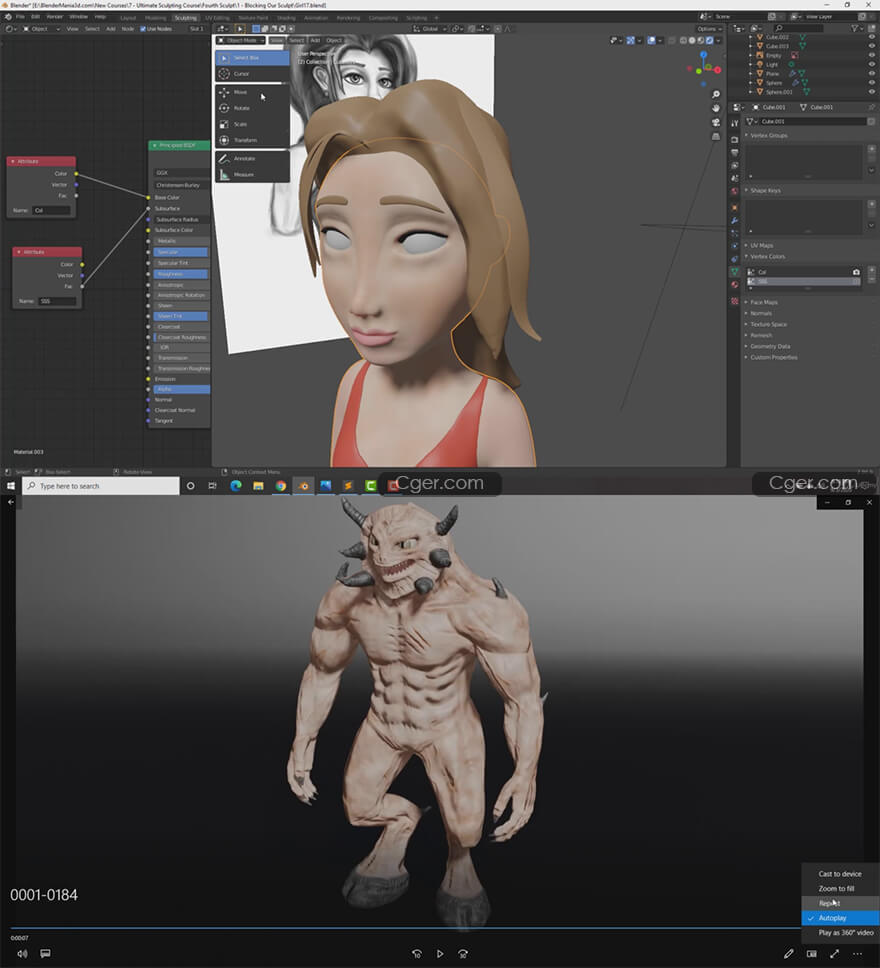Expand the Normals panel
The height and width of the screenshot is (968, 880).
pos(760,314)
